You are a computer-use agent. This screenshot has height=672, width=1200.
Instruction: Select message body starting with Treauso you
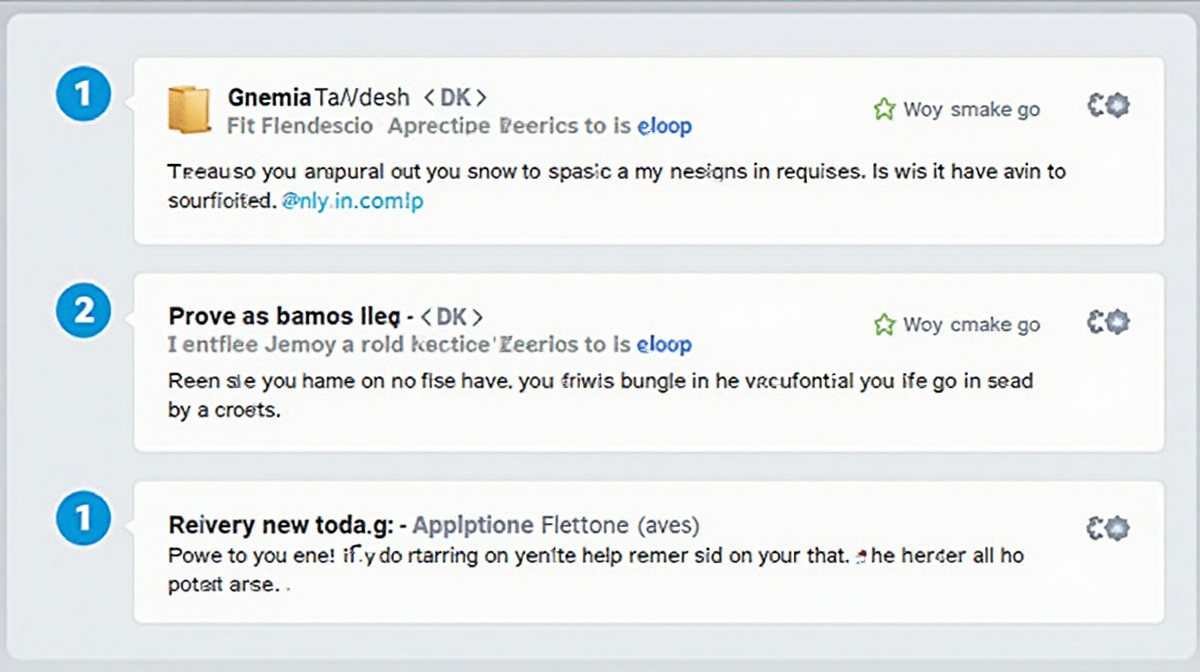pos(615,172)
